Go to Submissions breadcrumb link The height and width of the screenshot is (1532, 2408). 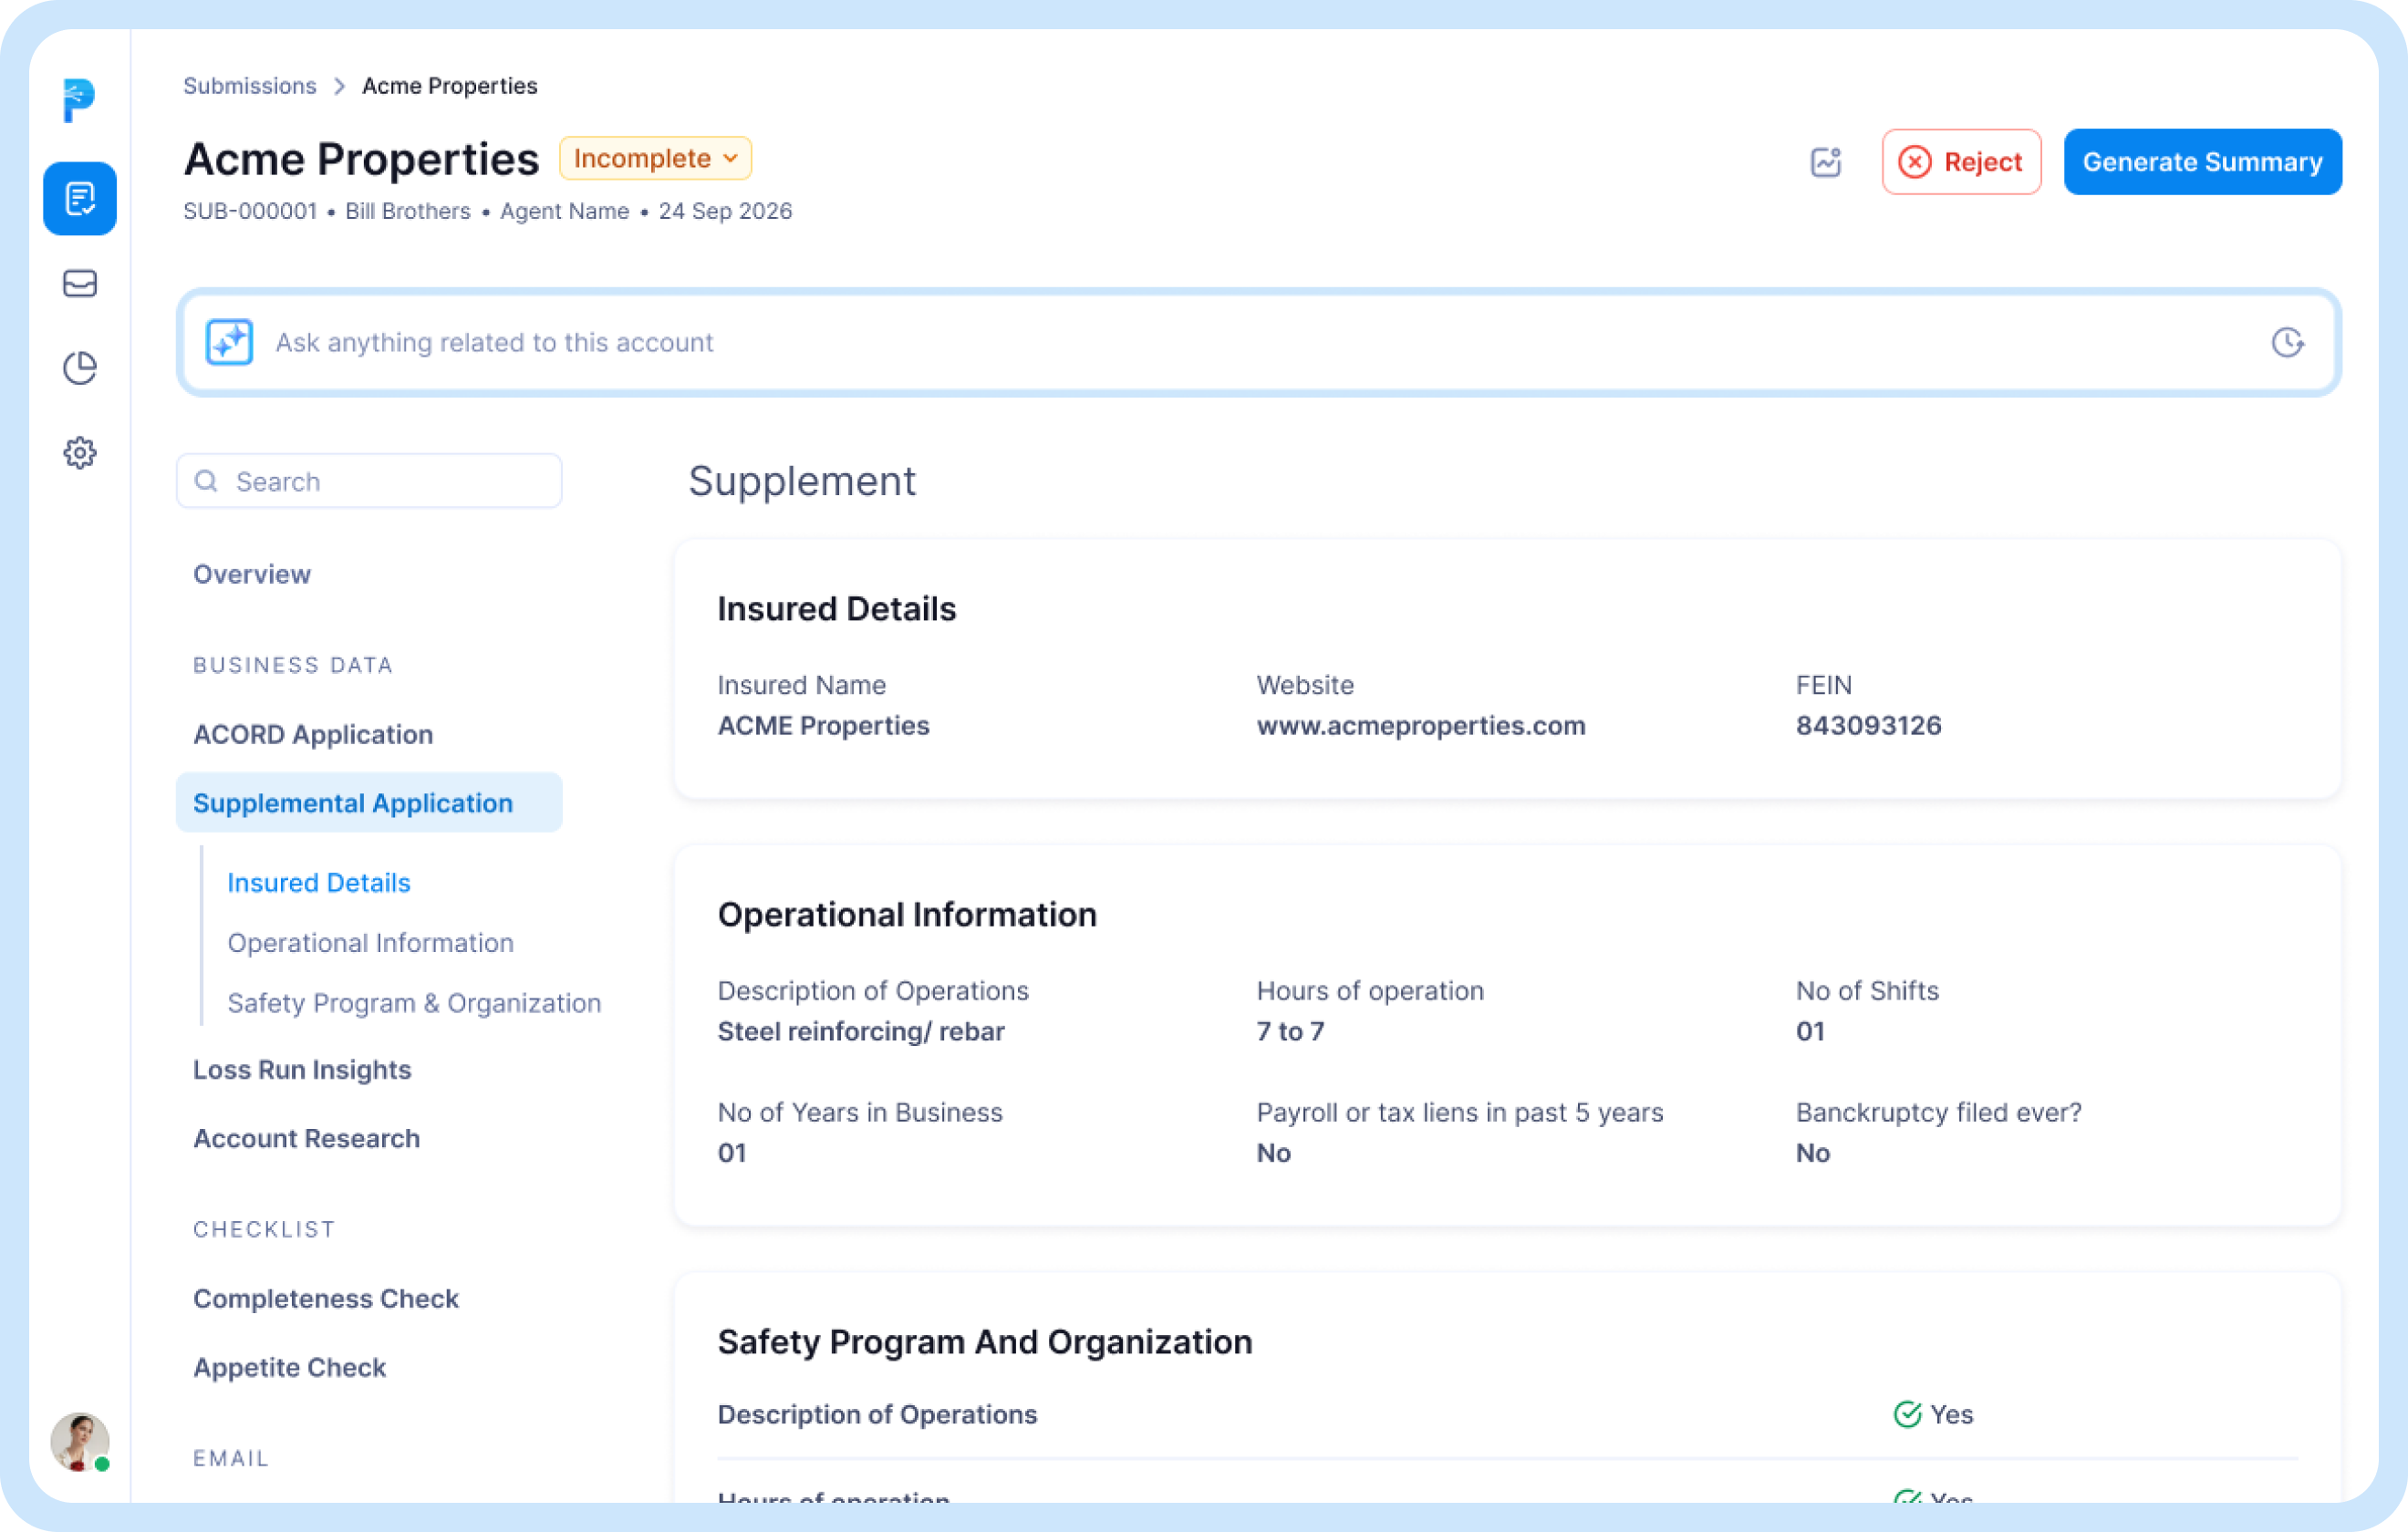point(250,86)
